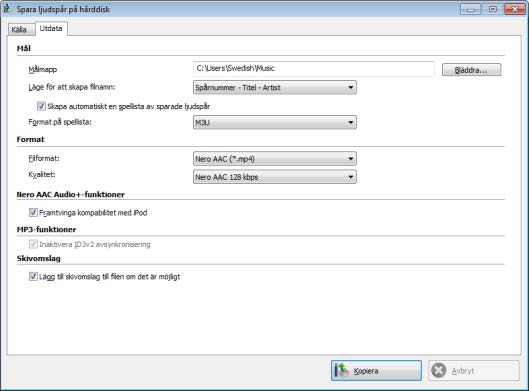Maximize the Spara ljudspår window
This screenshot has height=391, width=529.
[x=493, y=9]
